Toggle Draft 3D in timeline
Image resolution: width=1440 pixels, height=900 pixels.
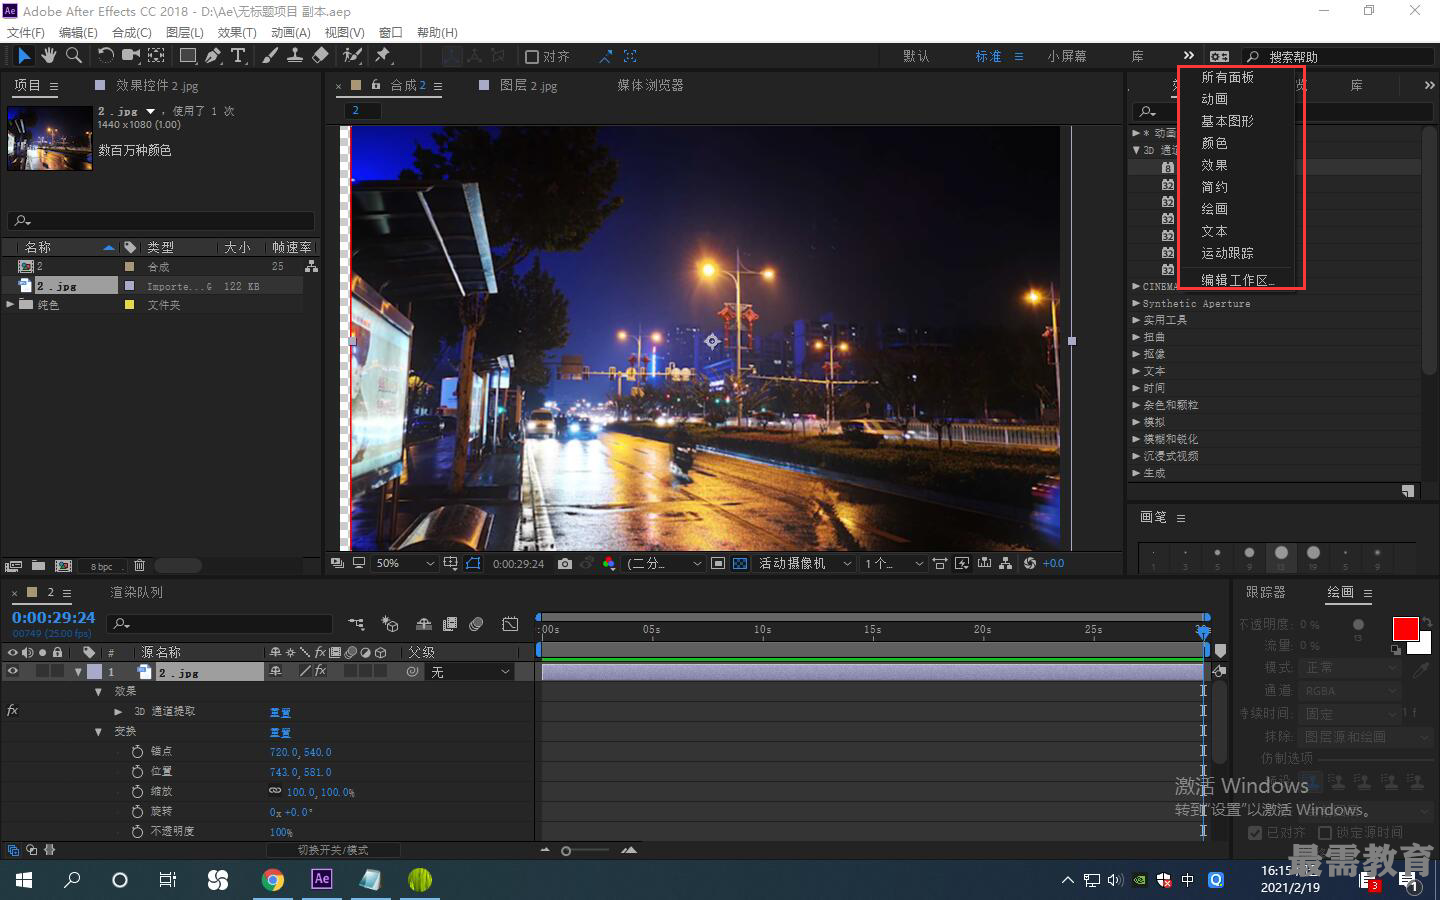[390, 624]
